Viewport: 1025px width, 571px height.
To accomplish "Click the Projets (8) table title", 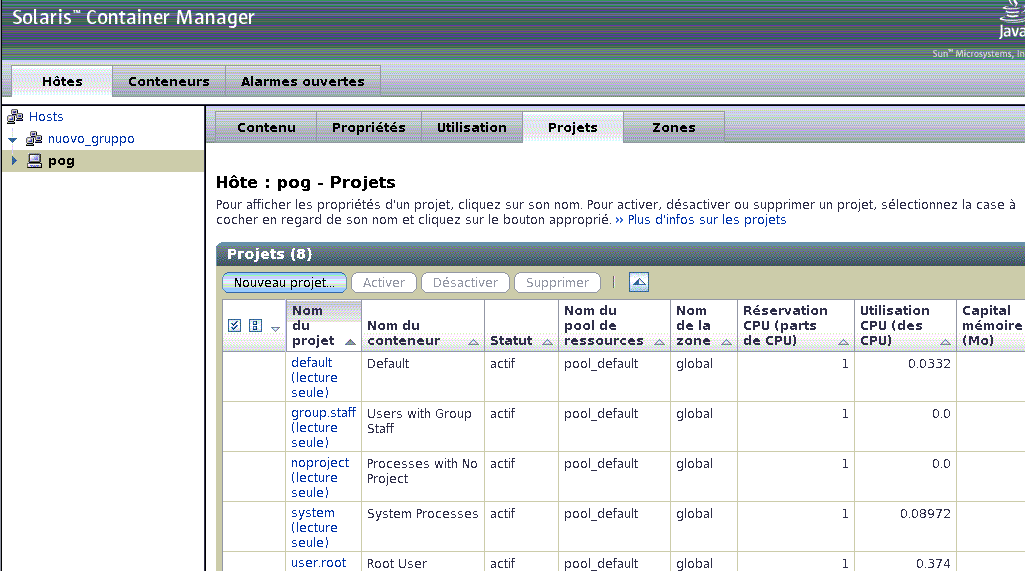I will [x=269, y=254].
